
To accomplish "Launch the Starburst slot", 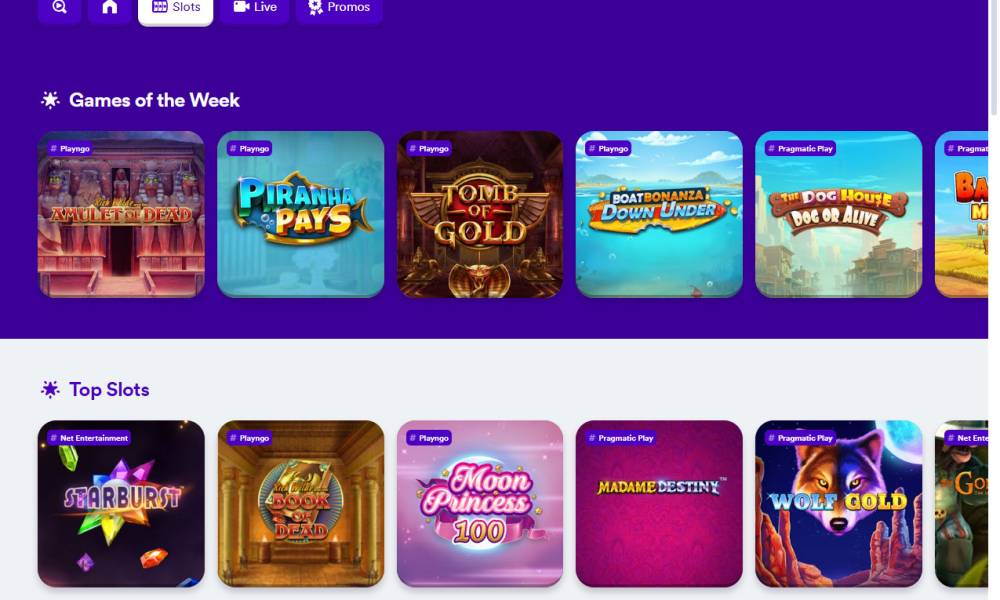I will [121, 504].
